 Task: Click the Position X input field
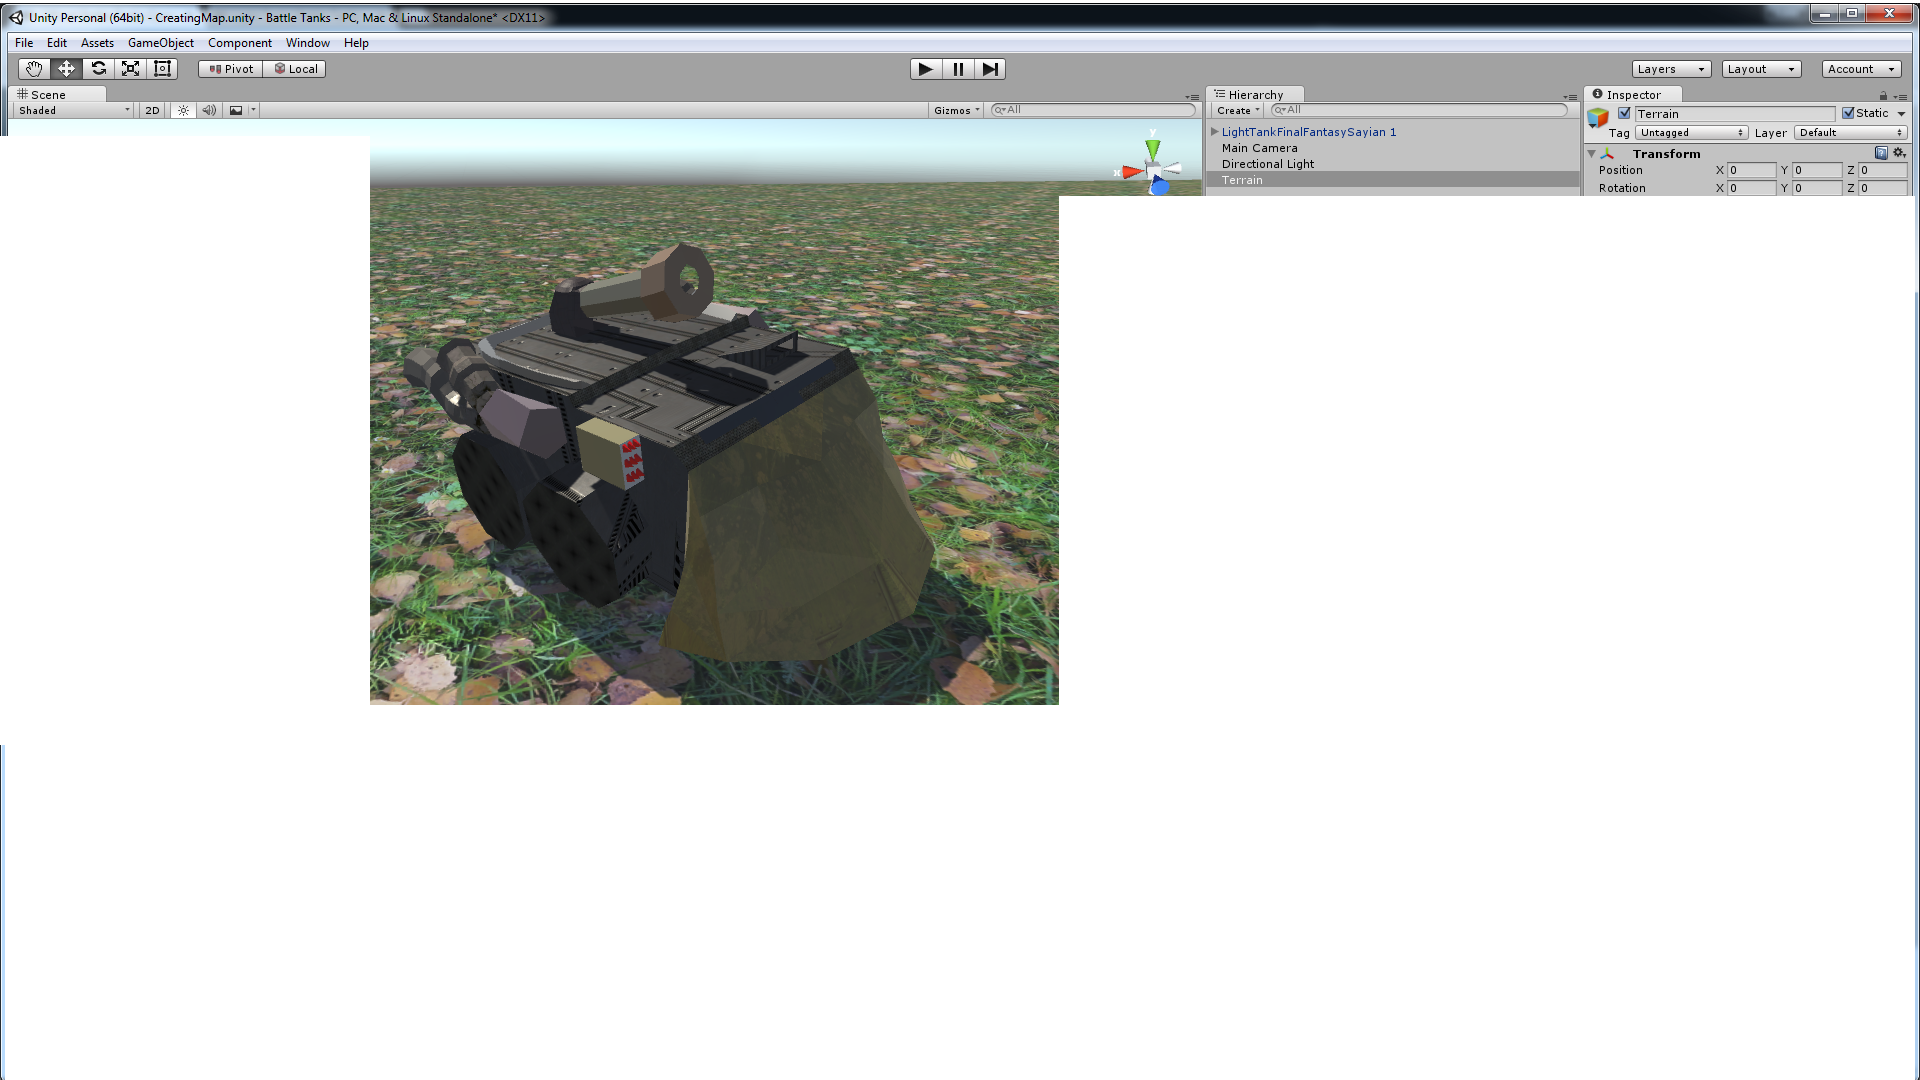click(1750, 171)
